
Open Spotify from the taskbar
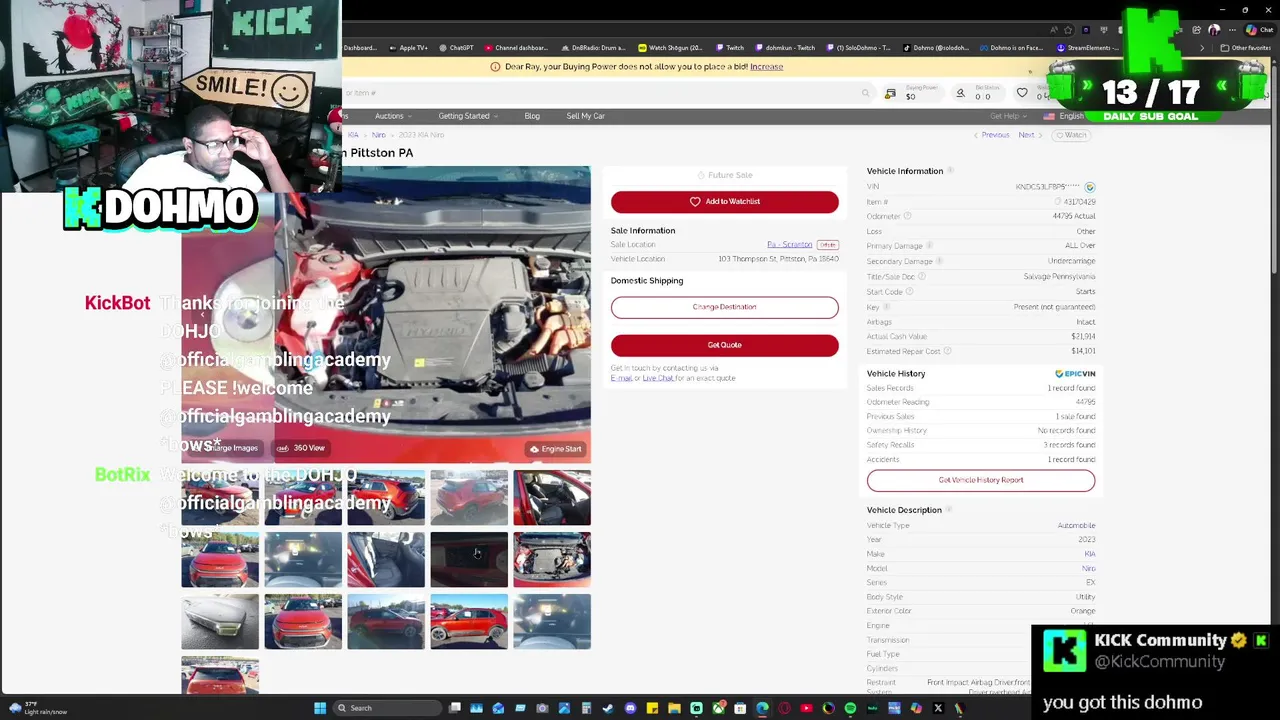(850, 708)
